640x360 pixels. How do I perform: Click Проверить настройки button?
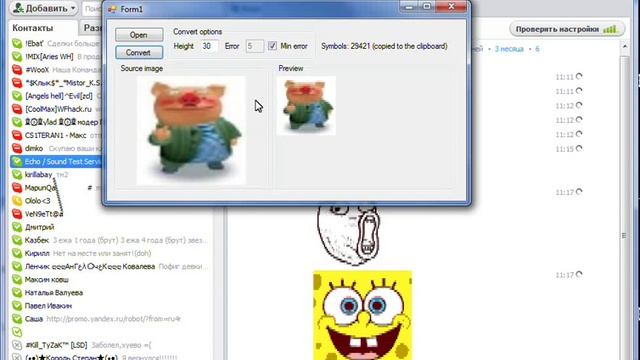pos(567,29)
